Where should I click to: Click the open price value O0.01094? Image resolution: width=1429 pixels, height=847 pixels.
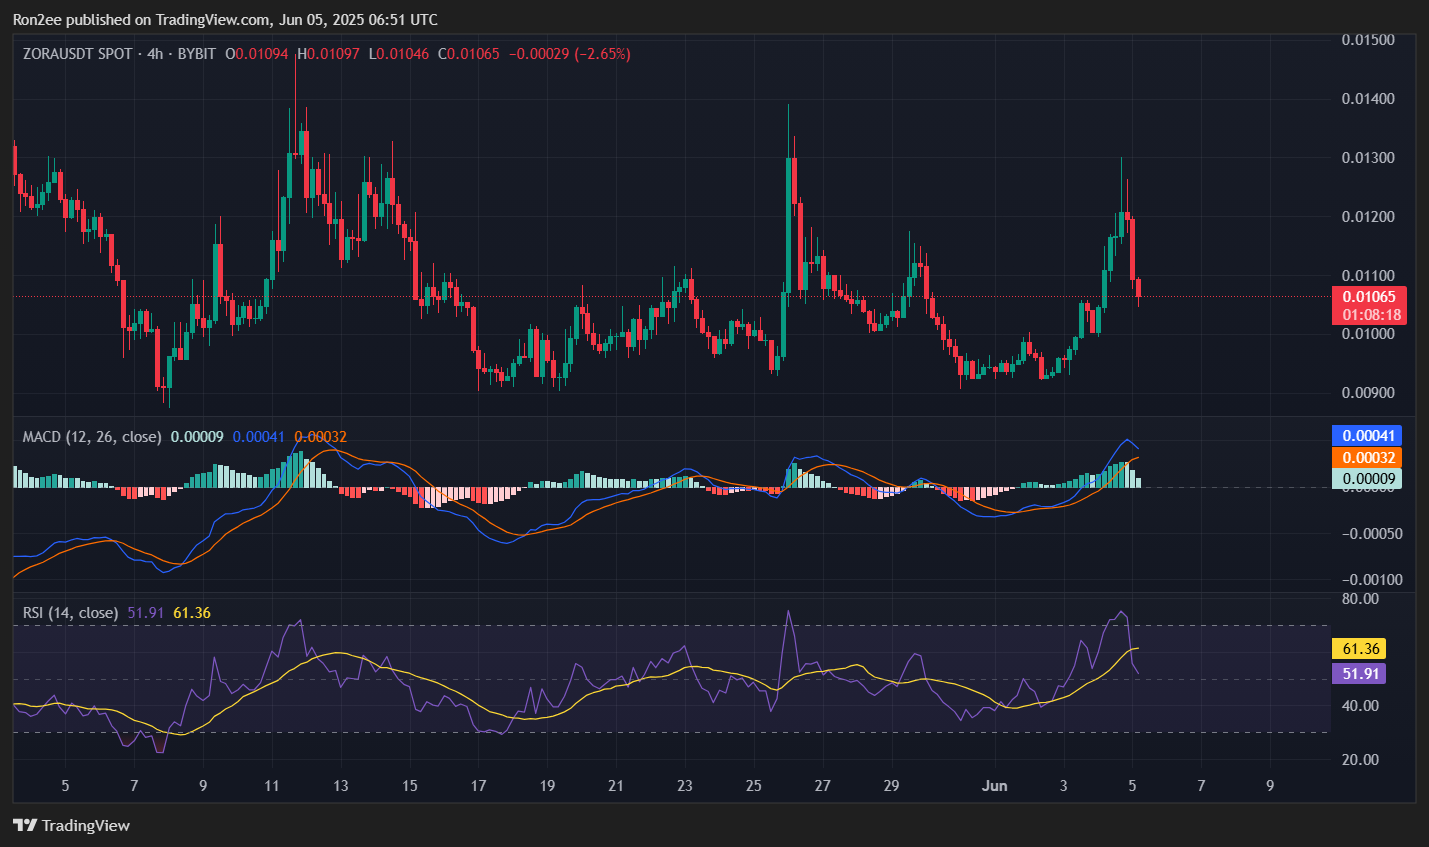click(256, 54)
